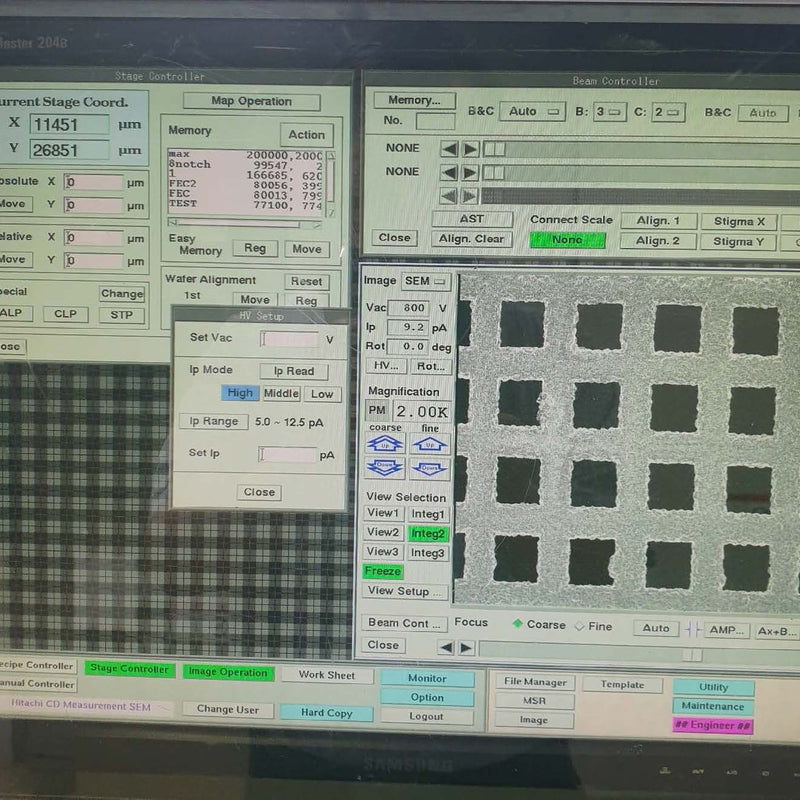Open the Image SEM dropdown
The image size is (800, 800).
click(424, 281)
